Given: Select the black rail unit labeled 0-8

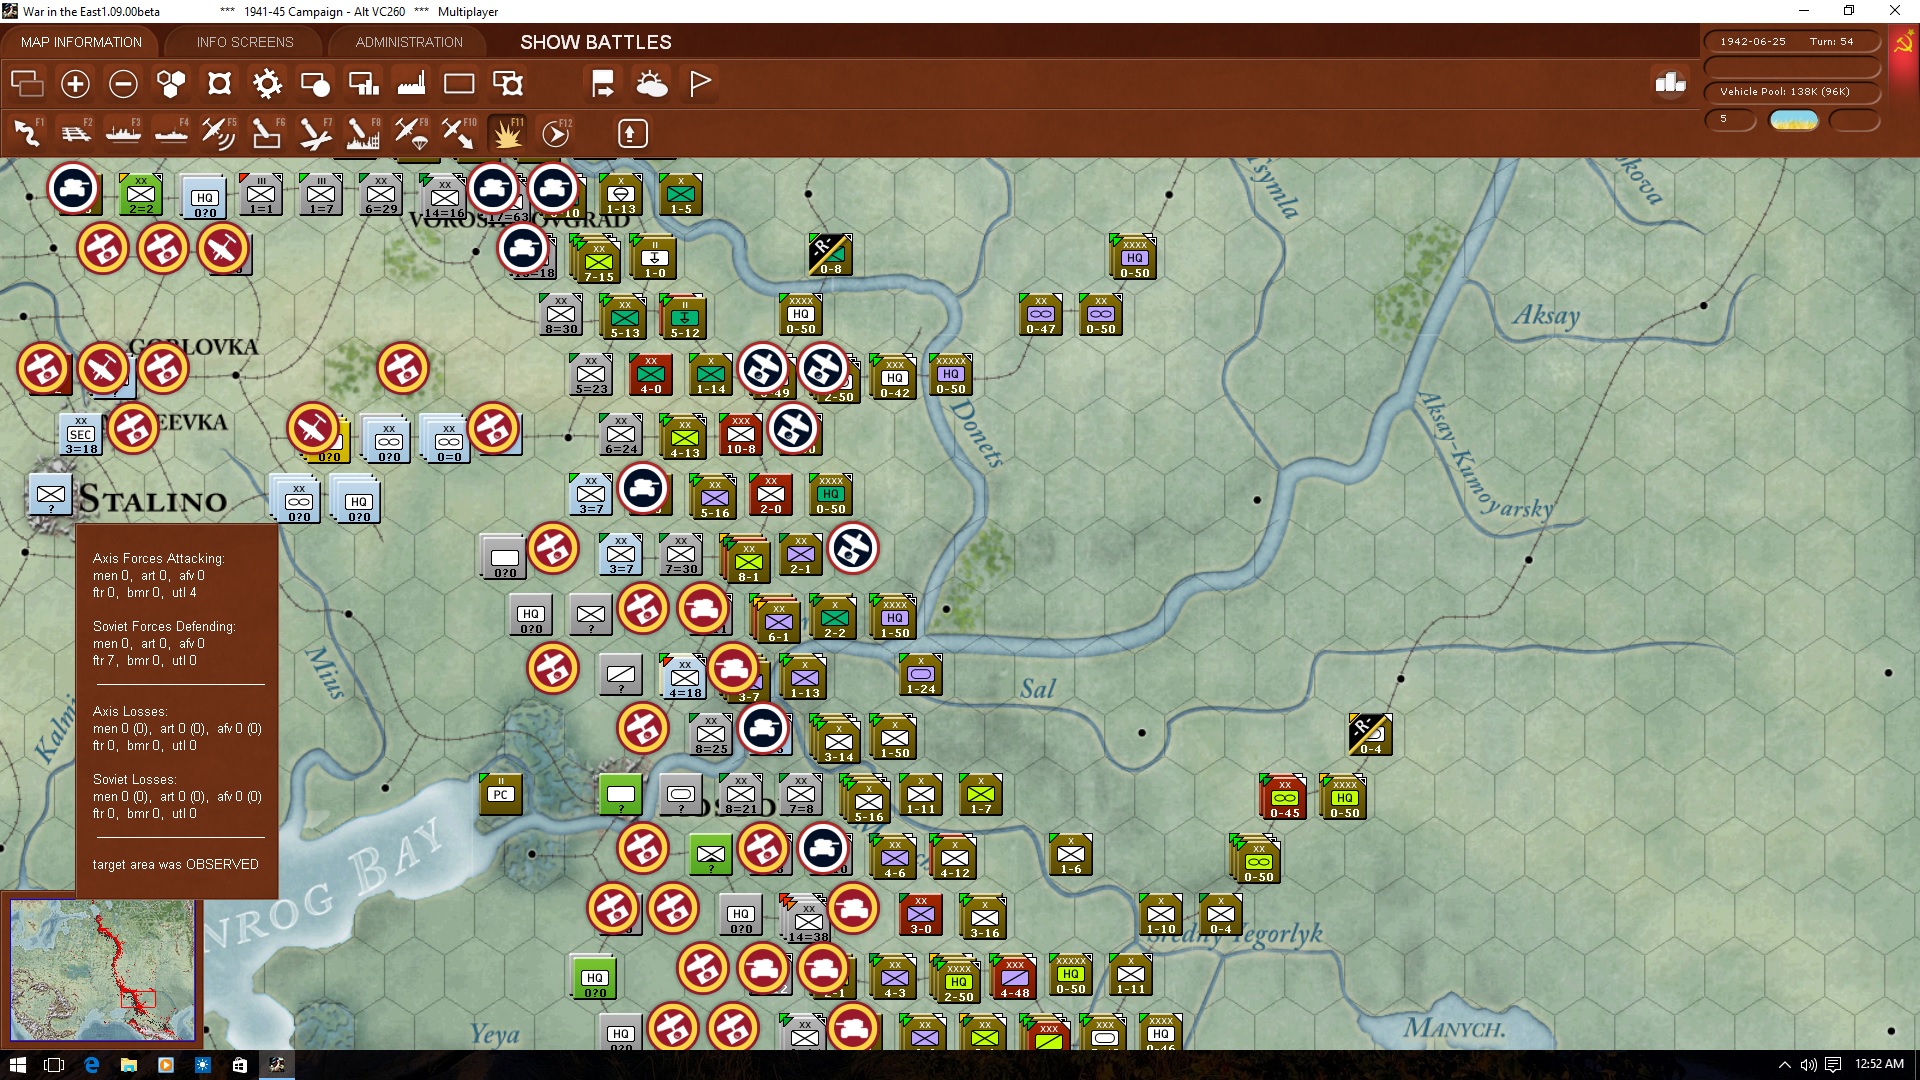Looking at the screenshot, I should (x=830, y=255).
